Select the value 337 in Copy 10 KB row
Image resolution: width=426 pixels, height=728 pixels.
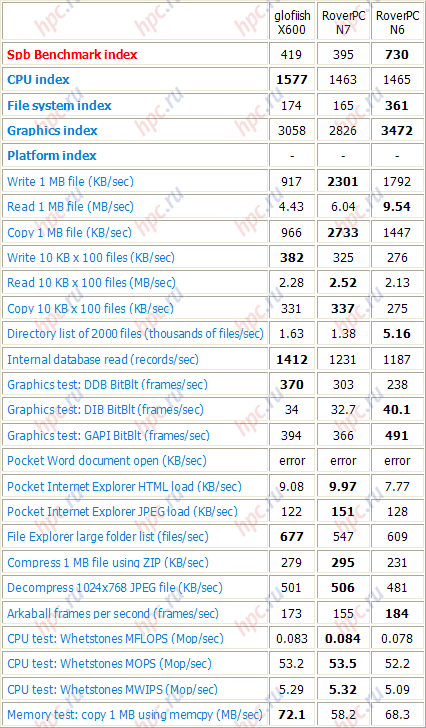(343, 308)
